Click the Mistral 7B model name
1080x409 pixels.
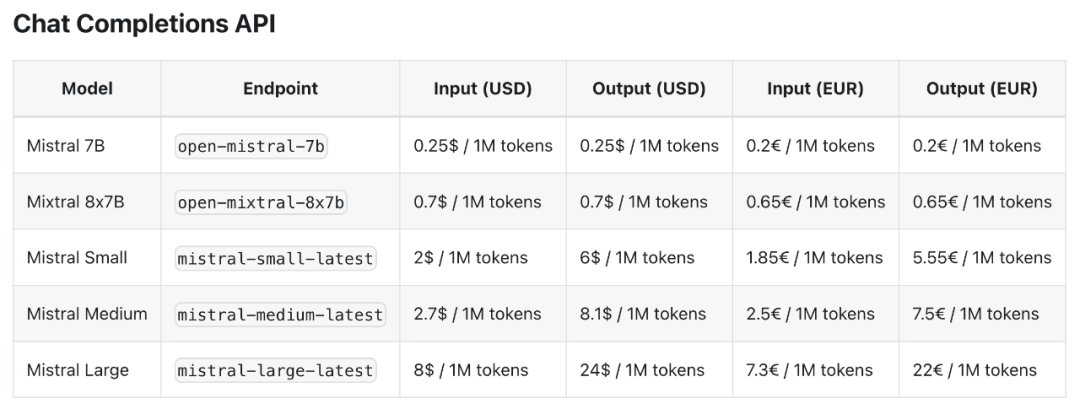pyautogui.click(x=66, y=146)
